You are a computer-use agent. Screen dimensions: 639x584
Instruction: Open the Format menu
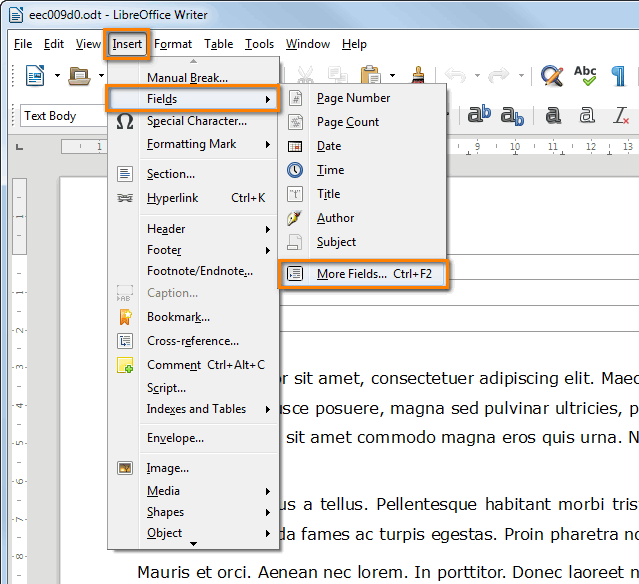173,44
